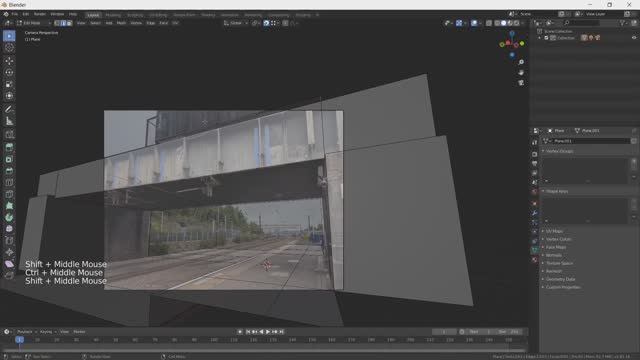This screenshot has height=360, width=640.
Task: Select the Transform tool
Action: click(9, 96)
